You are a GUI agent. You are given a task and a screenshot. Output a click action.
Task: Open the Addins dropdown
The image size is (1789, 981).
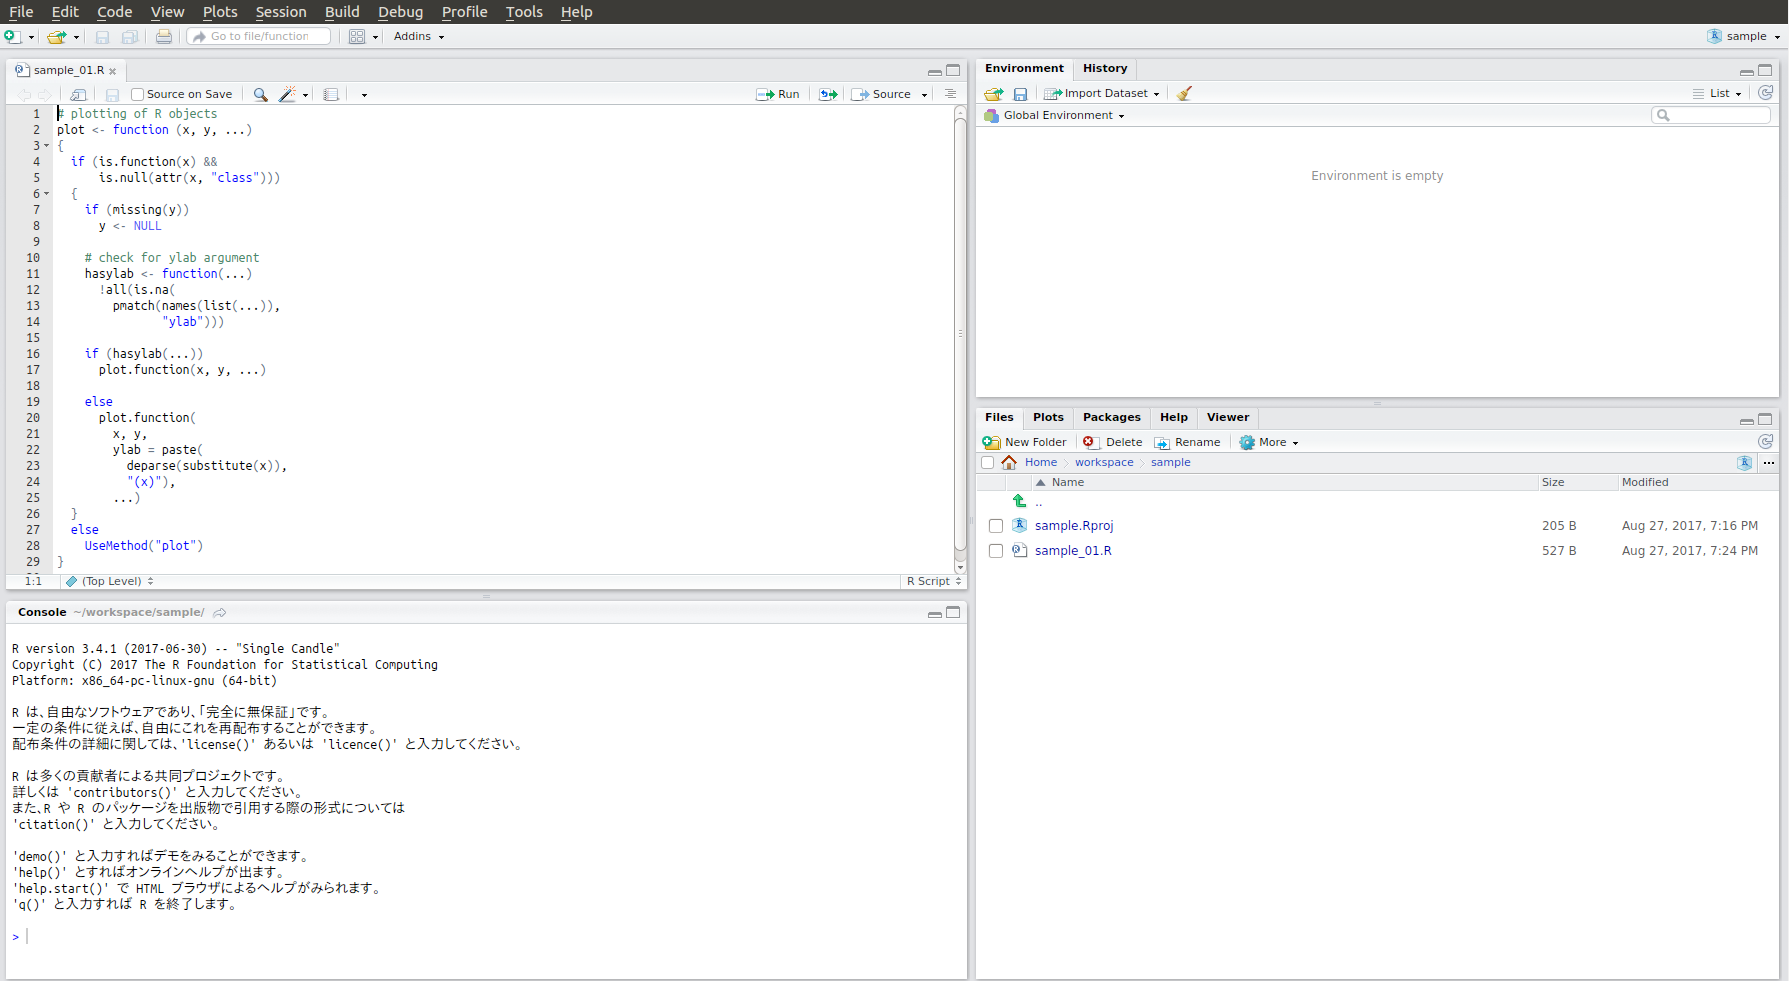pos(419,37)
